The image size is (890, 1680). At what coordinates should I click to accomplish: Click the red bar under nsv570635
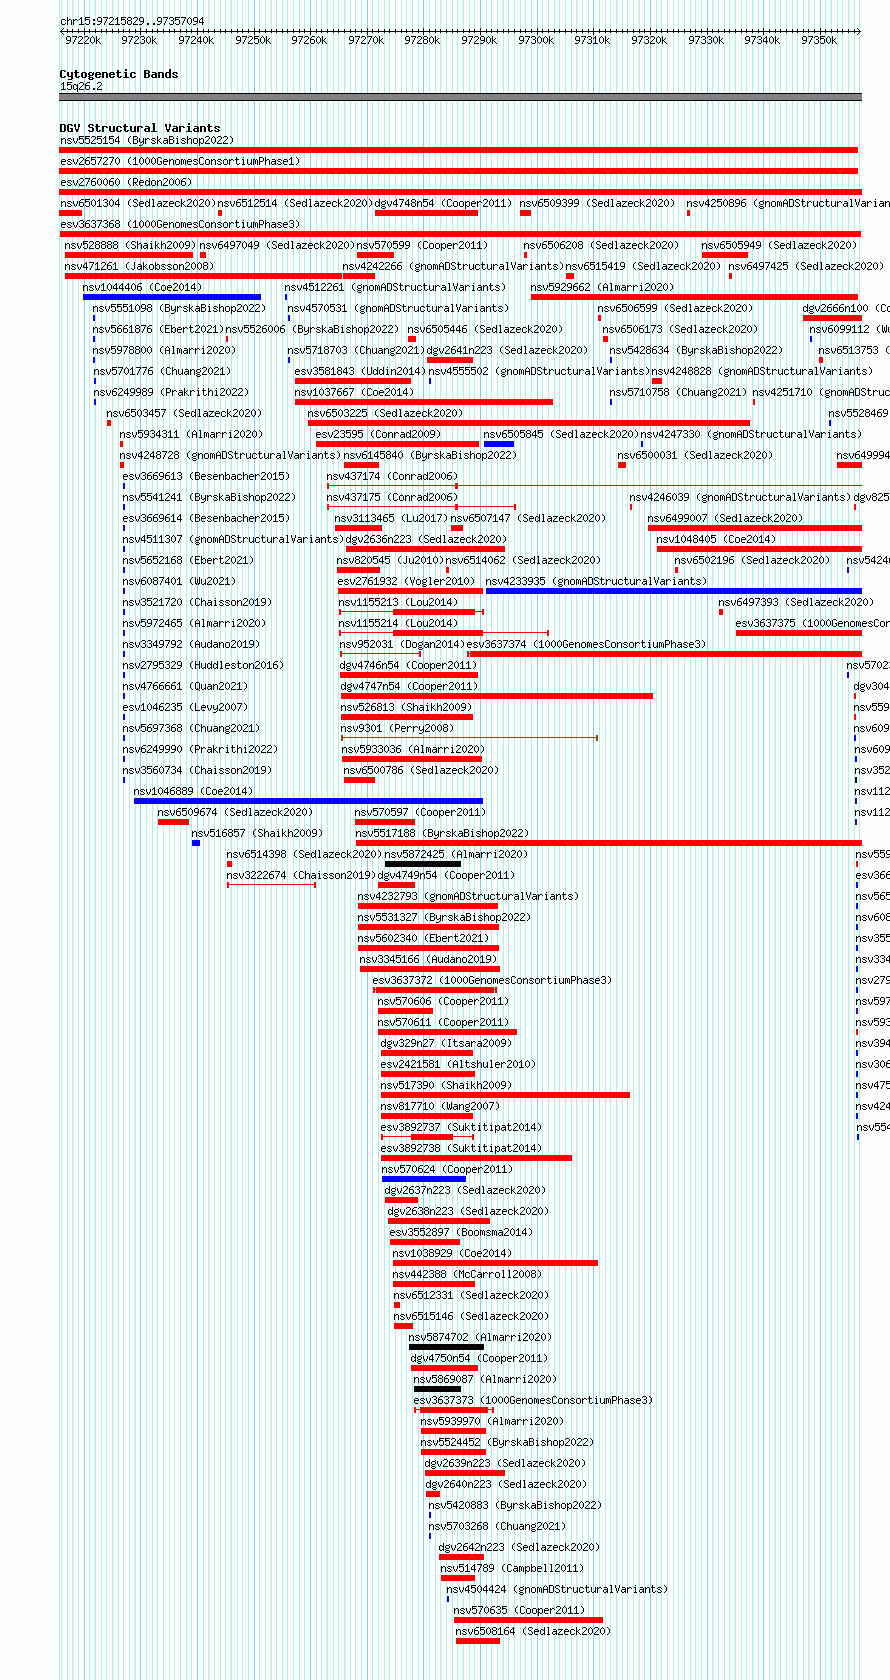[x=528, y=1620]
